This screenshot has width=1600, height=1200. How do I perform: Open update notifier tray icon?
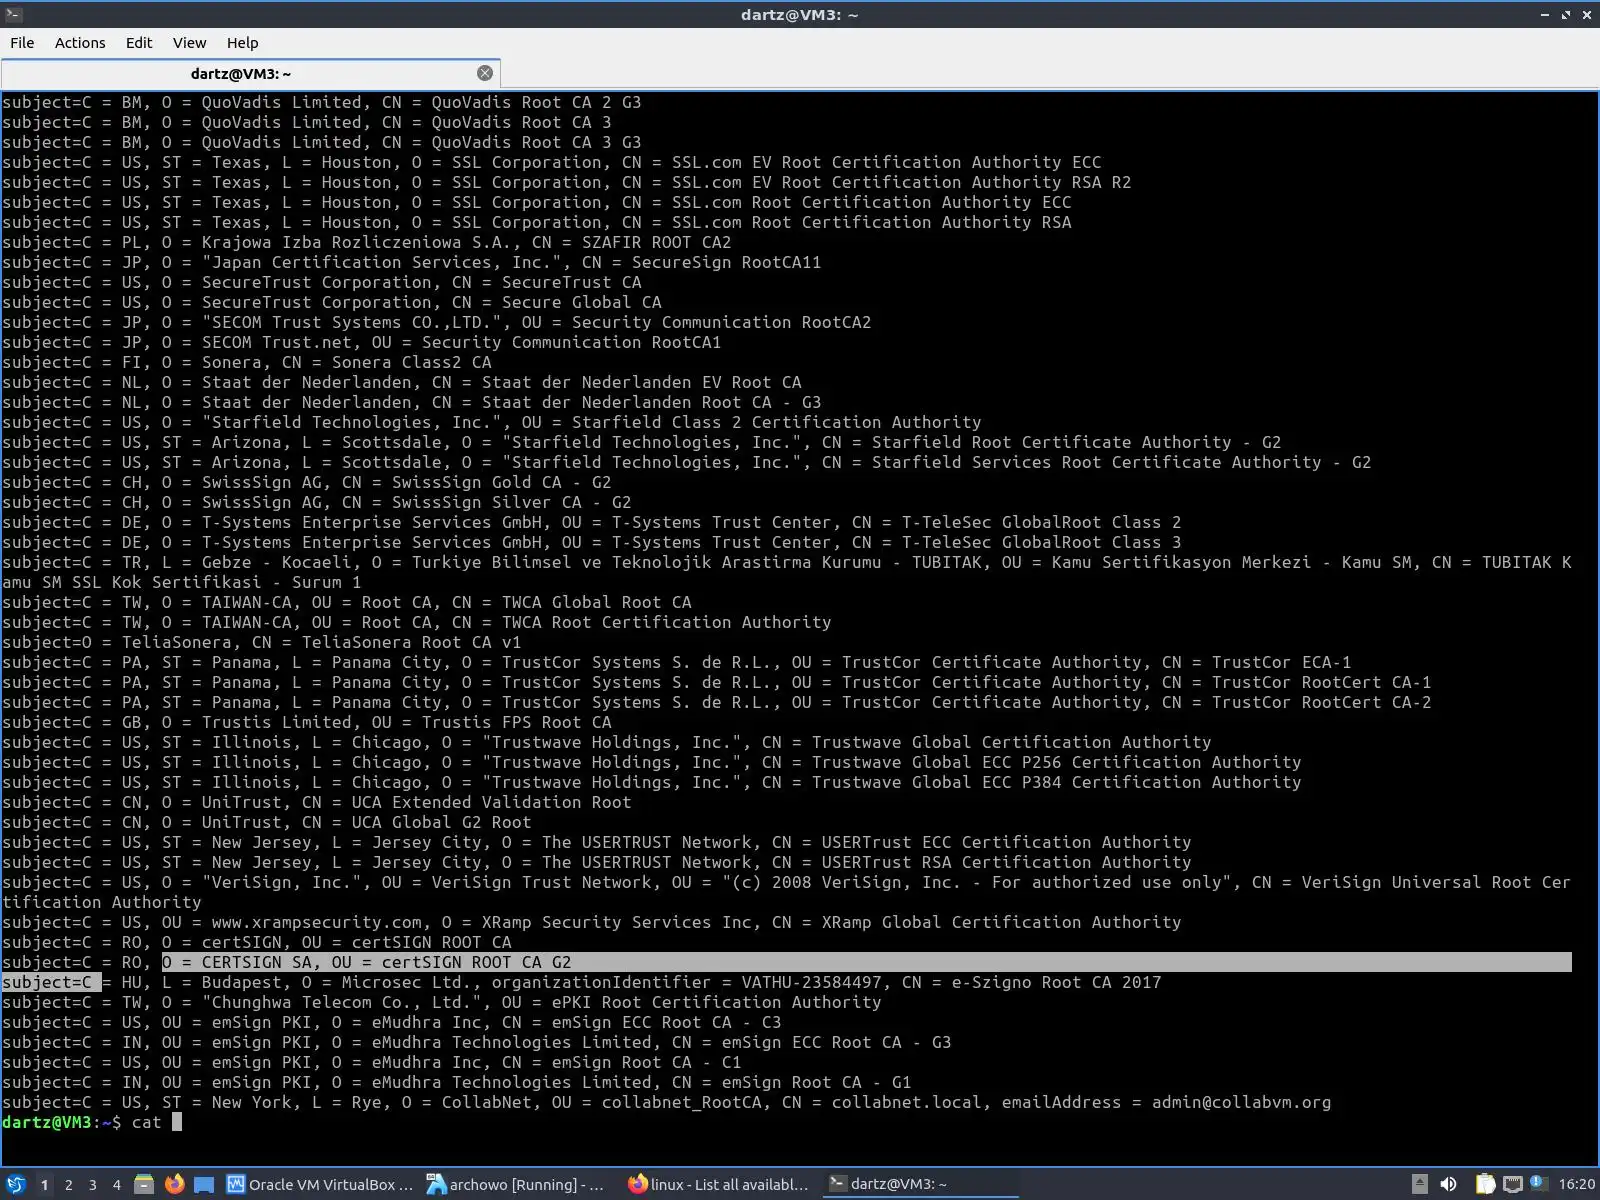click(1538, 1184)
